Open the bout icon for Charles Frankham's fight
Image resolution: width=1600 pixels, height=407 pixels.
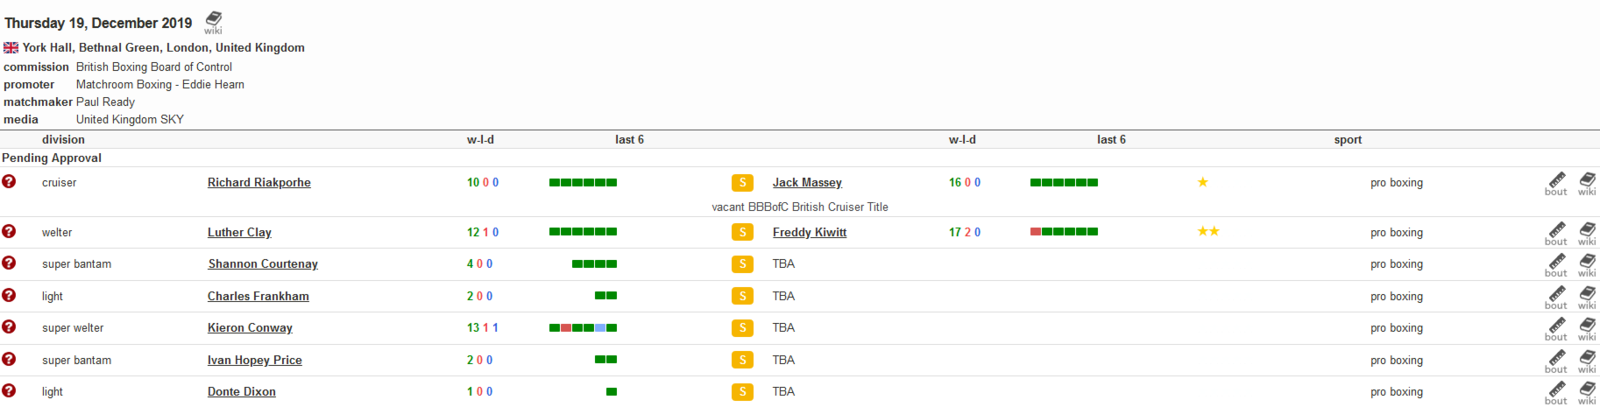coord(1556,297)
